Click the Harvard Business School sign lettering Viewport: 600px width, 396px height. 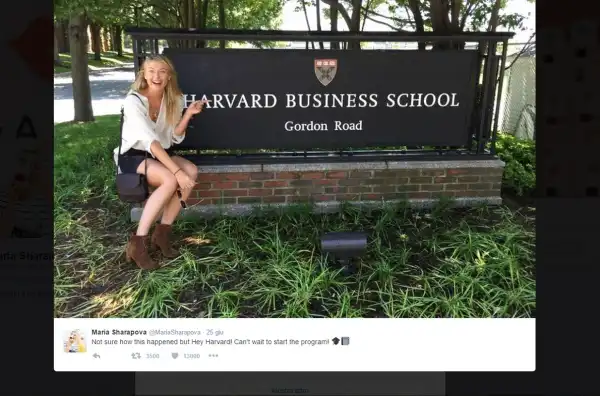pyautogui.click(x=321, y=101)
